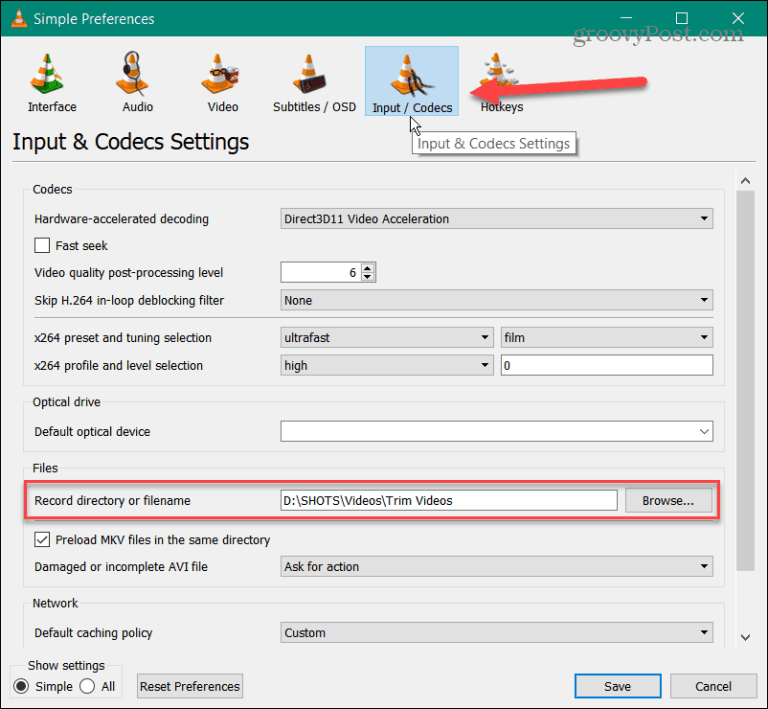Open the Hotkeys preferences icon
Screen dimensions: 768x709
502,82
